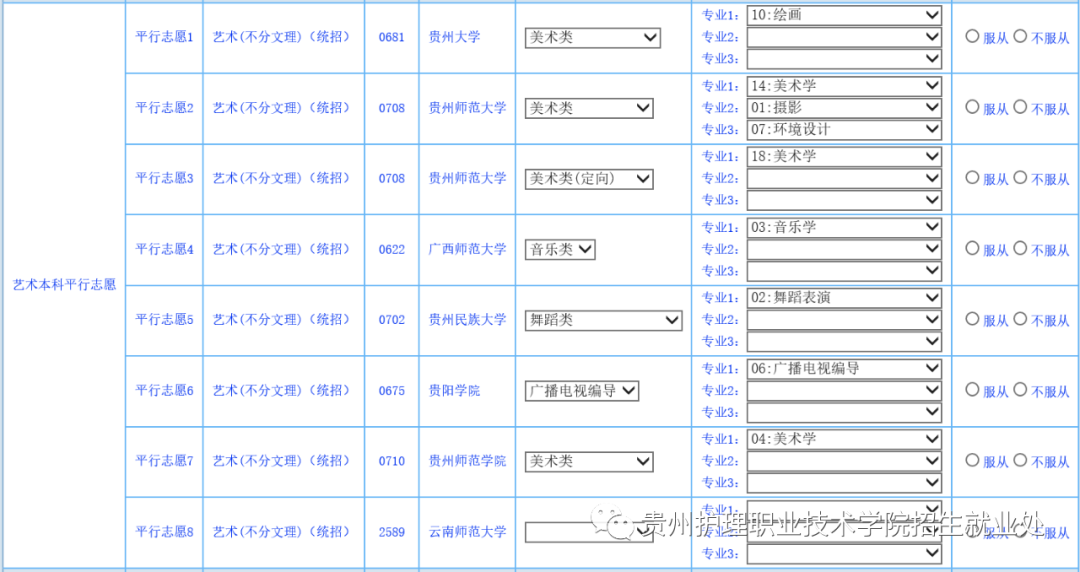Open 美术类 category dropdown for 贵州大学
This screenshot has width=1080, height=572.
coord(592,37)
